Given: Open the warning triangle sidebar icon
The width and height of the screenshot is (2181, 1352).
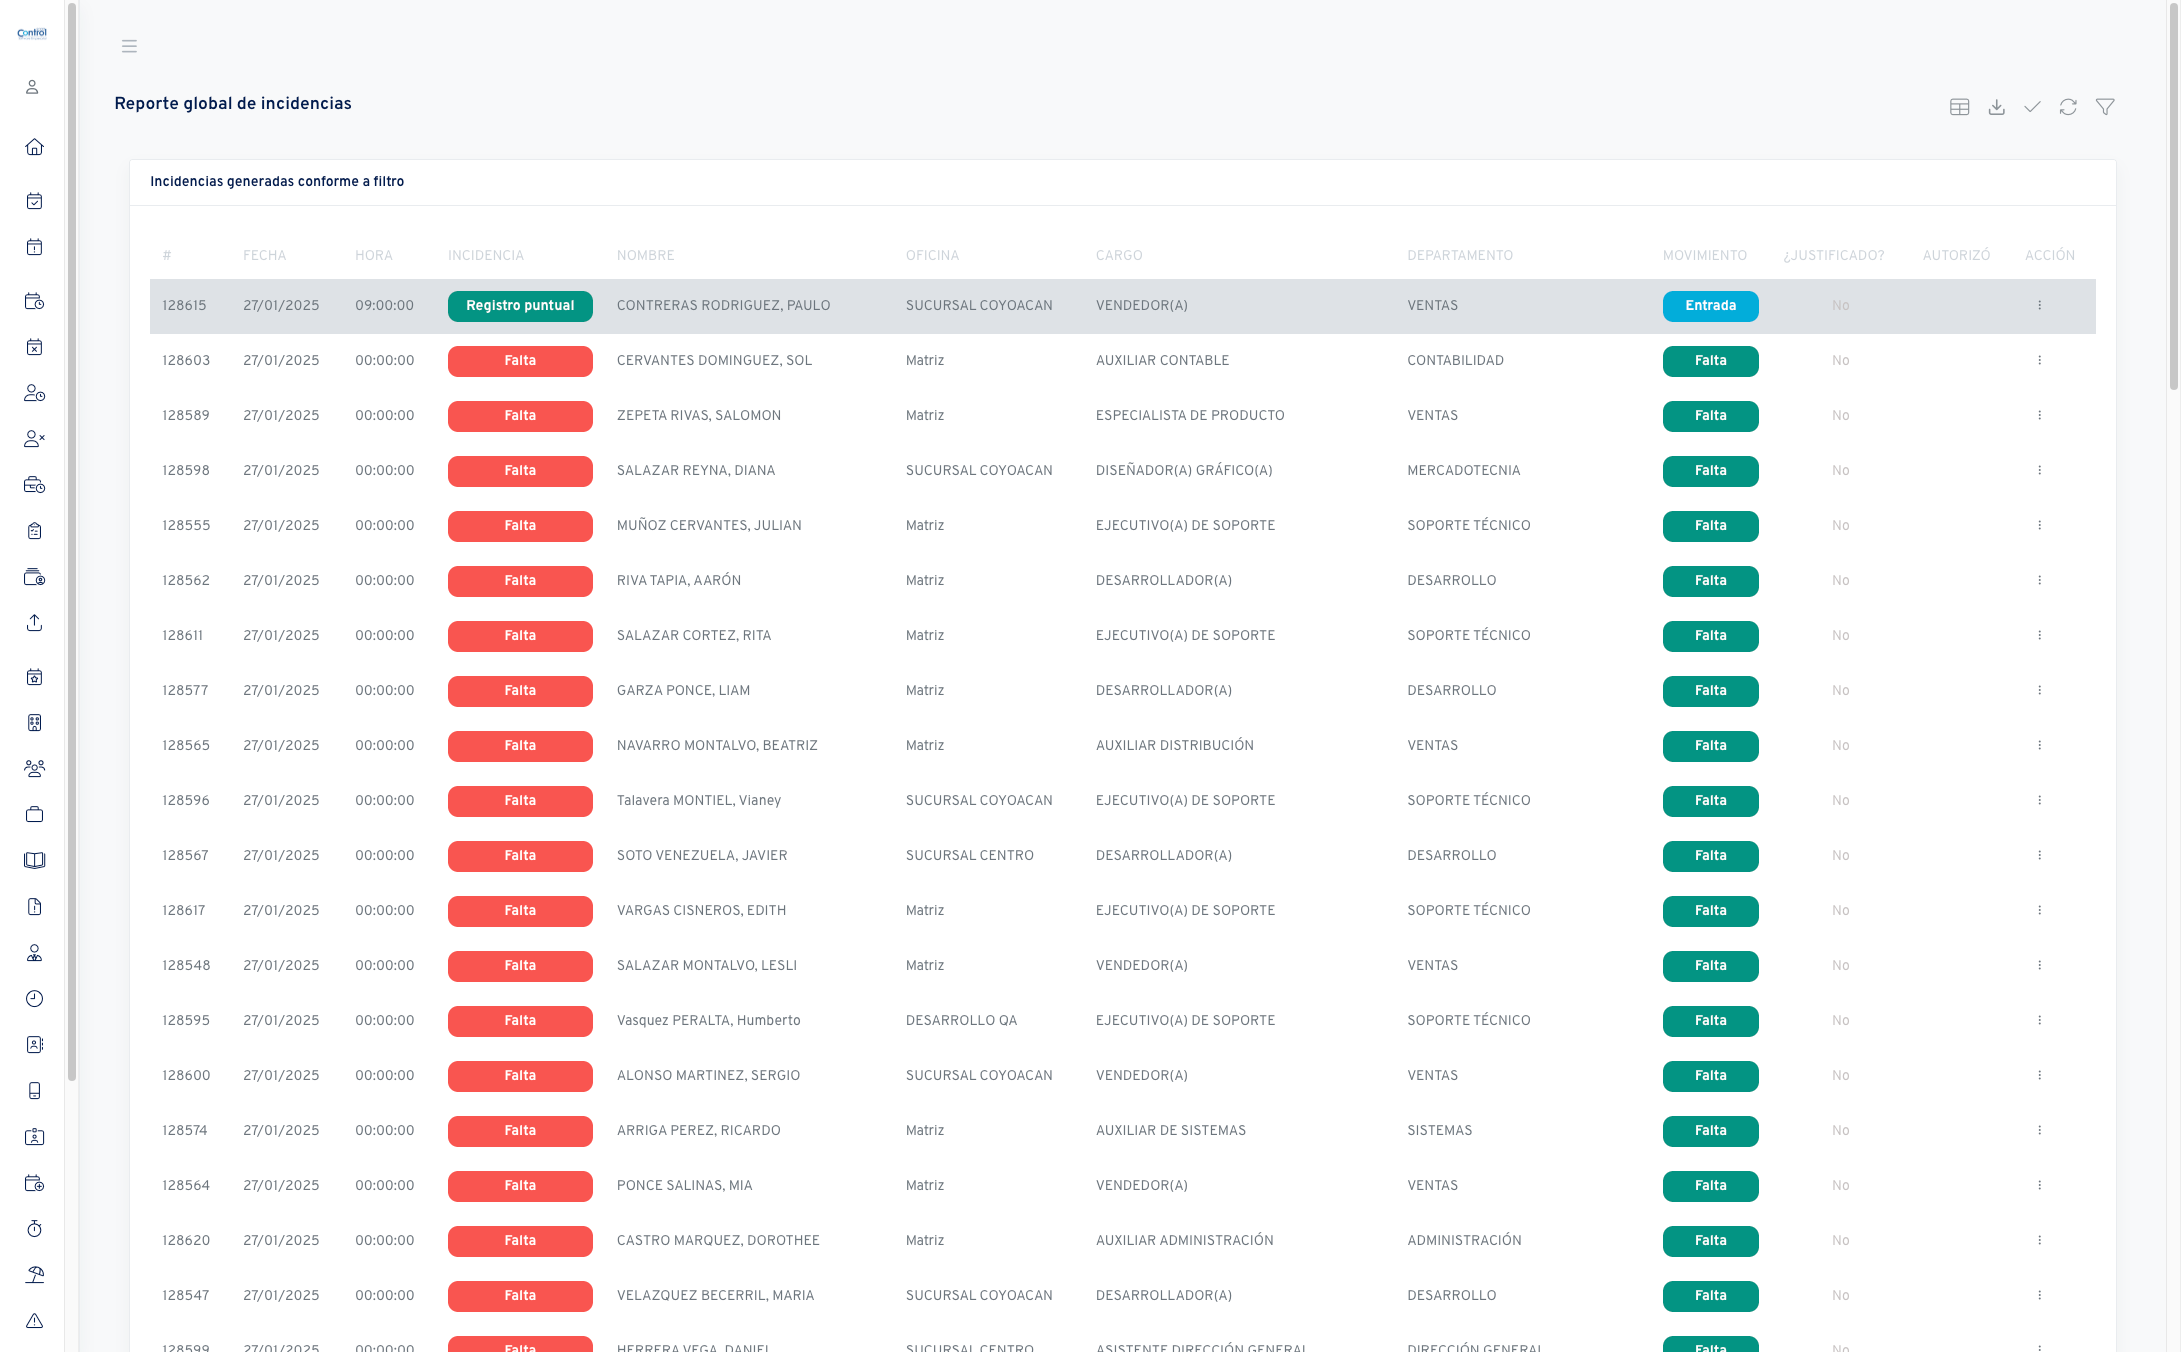Looking at the screenshot, I should pos(34,1321).
